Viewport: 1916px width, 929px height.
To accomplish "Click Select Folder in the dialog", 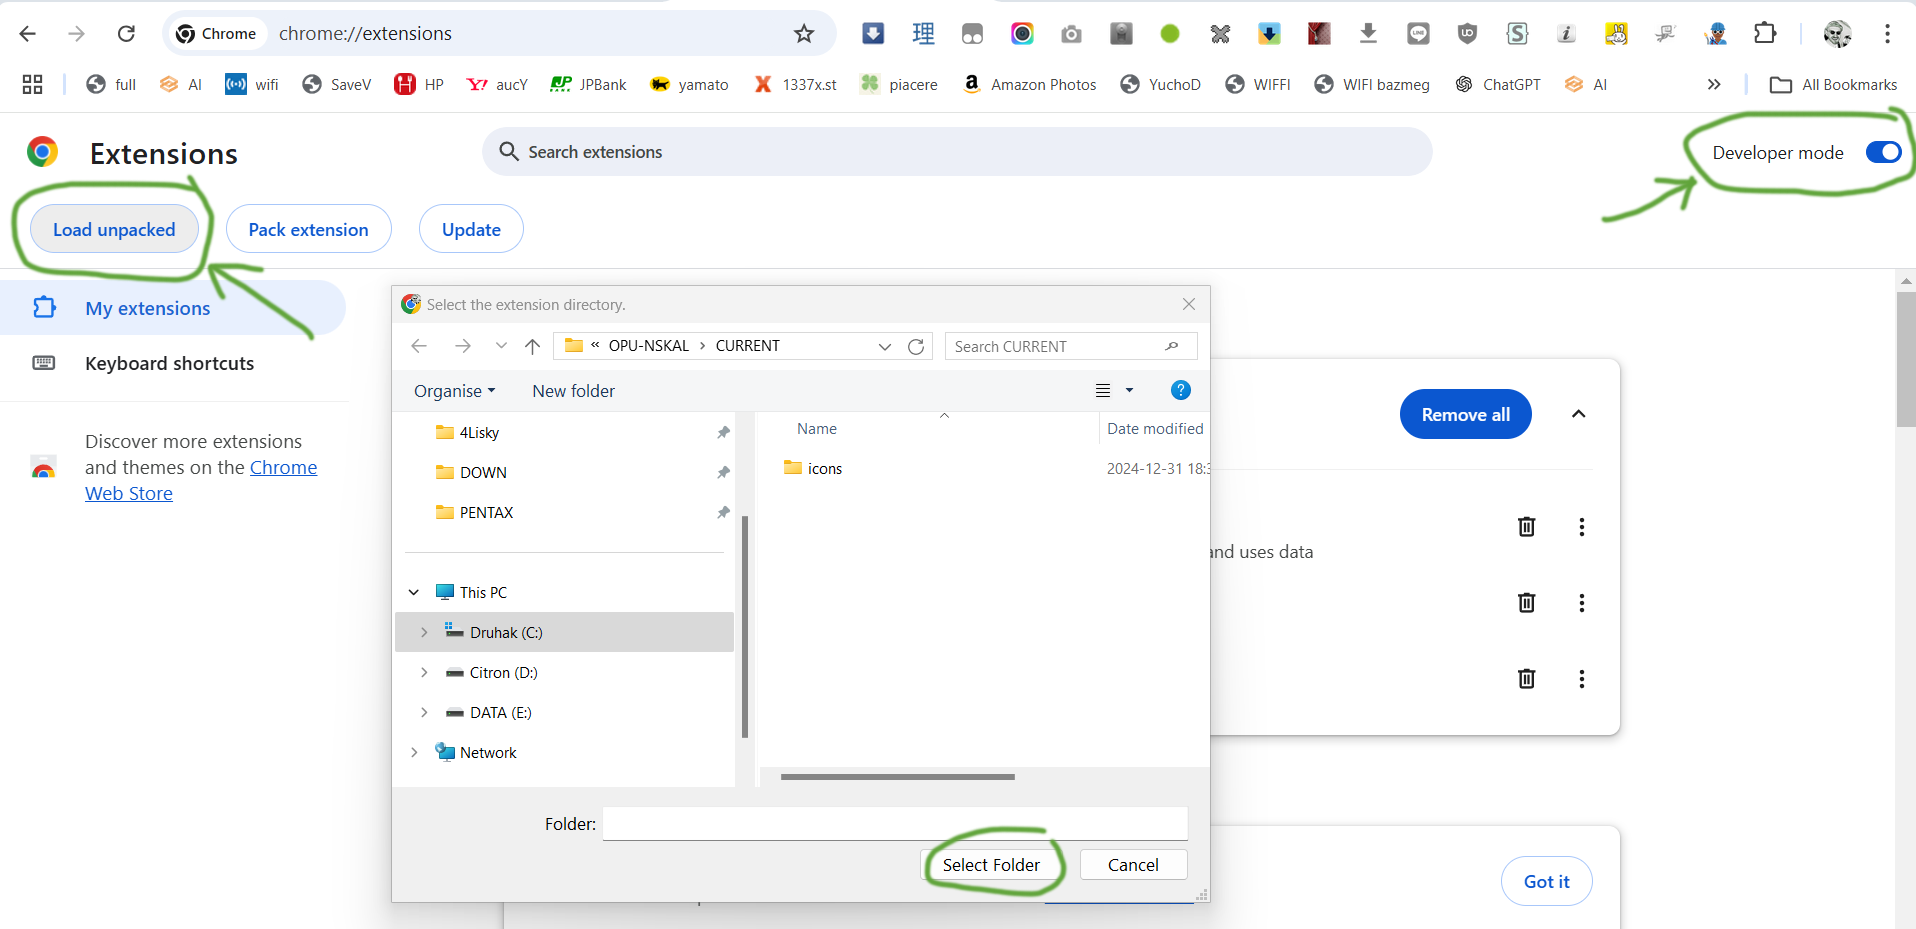I will (x=990, y=865).
